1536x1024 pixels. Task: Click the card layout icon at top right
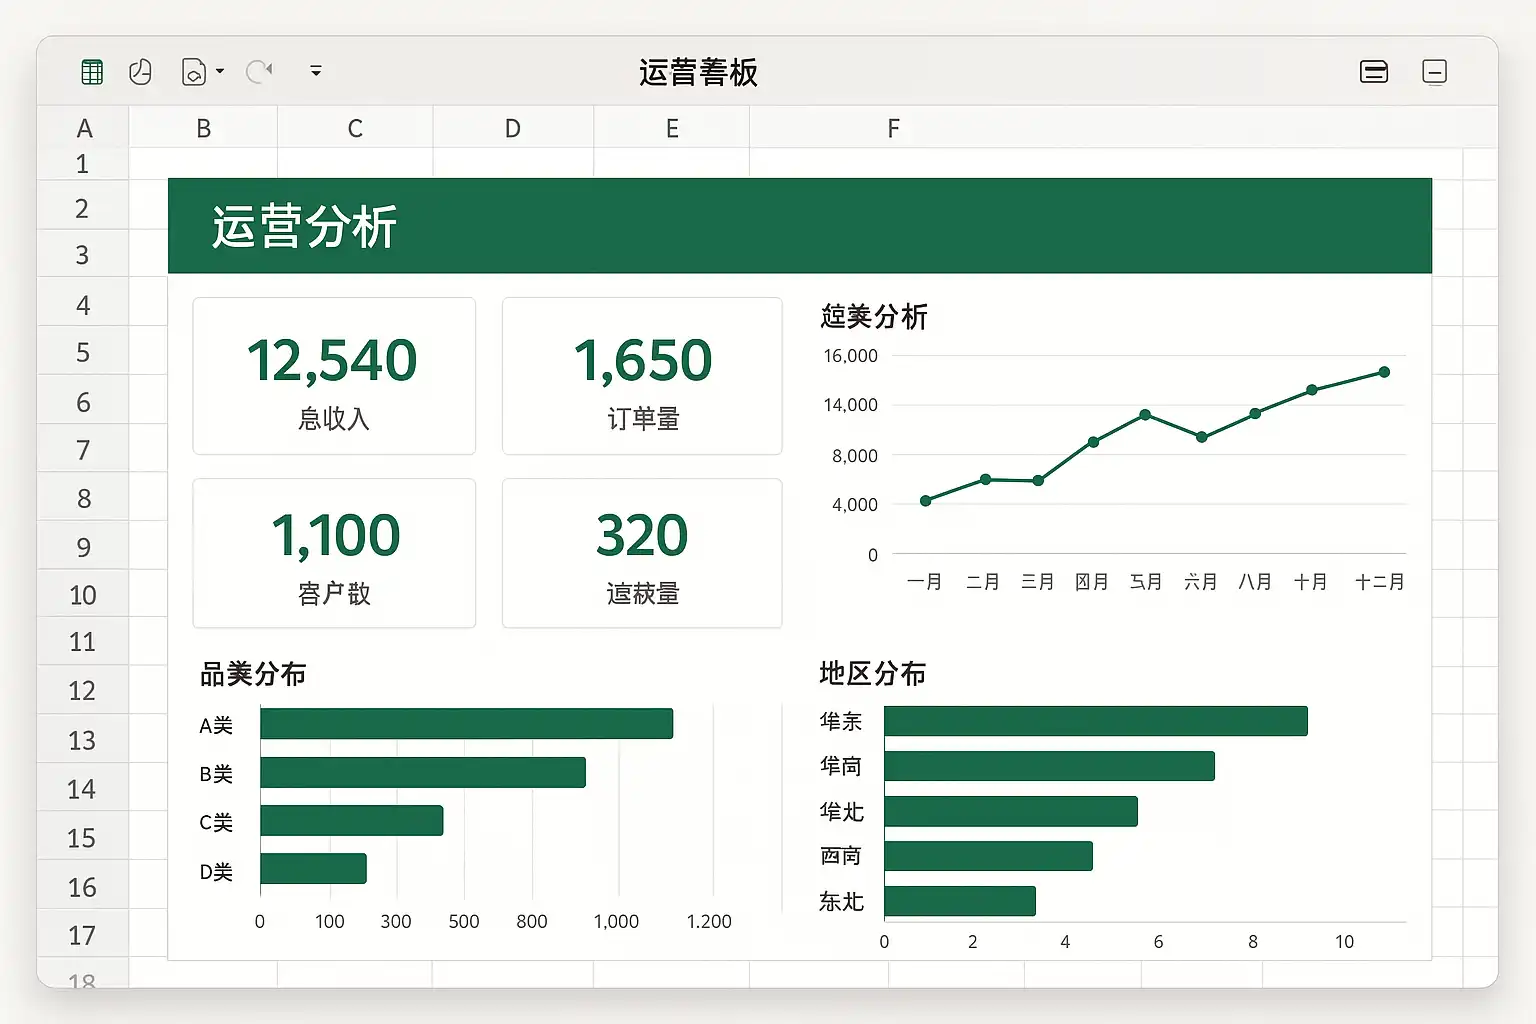click(1374, 72)
